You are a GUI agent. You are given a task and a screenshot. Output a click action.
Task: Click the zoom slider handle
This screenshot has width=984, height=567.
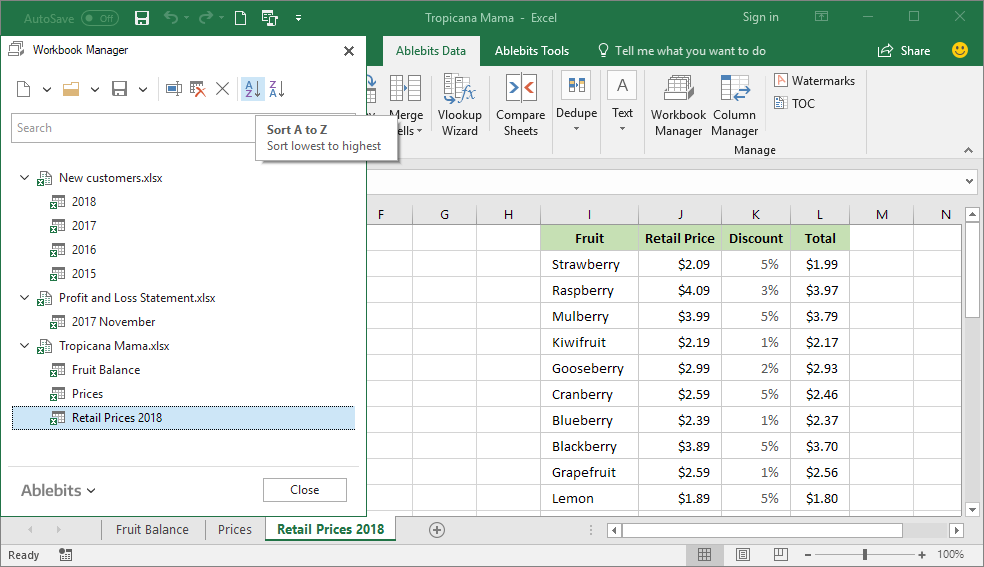click(x=865, y=554)
